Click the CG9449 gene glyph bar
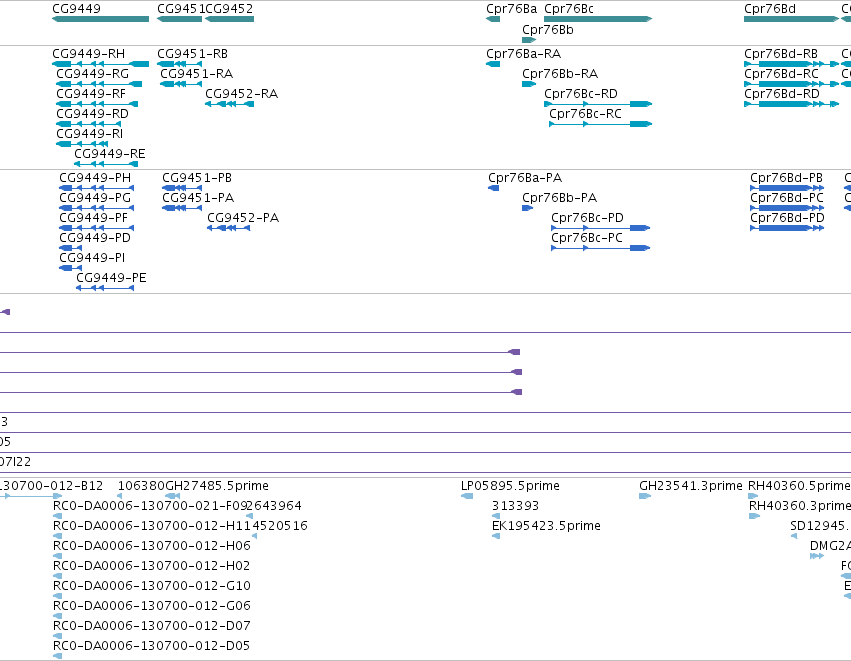Screen dimensions: 851x661 click(100, 19)
